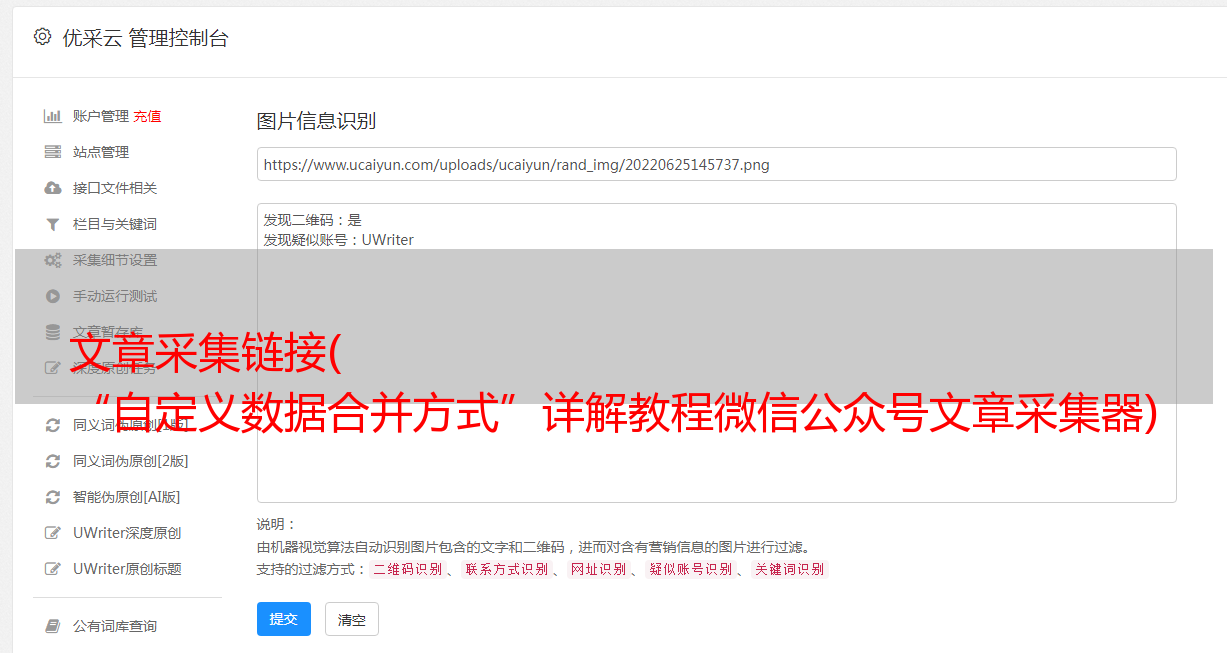Screen dimensions: 1227x653
Task: Select 栏目与关键词 in the sidebar
Action: coord(115,224)
